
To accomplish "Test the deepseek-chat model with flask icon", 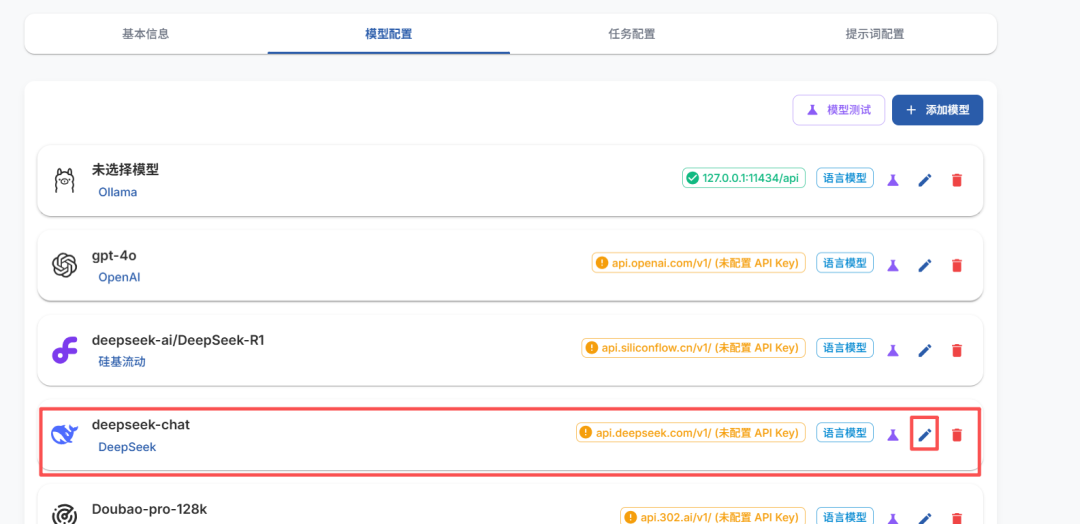I will pos(893,435).
